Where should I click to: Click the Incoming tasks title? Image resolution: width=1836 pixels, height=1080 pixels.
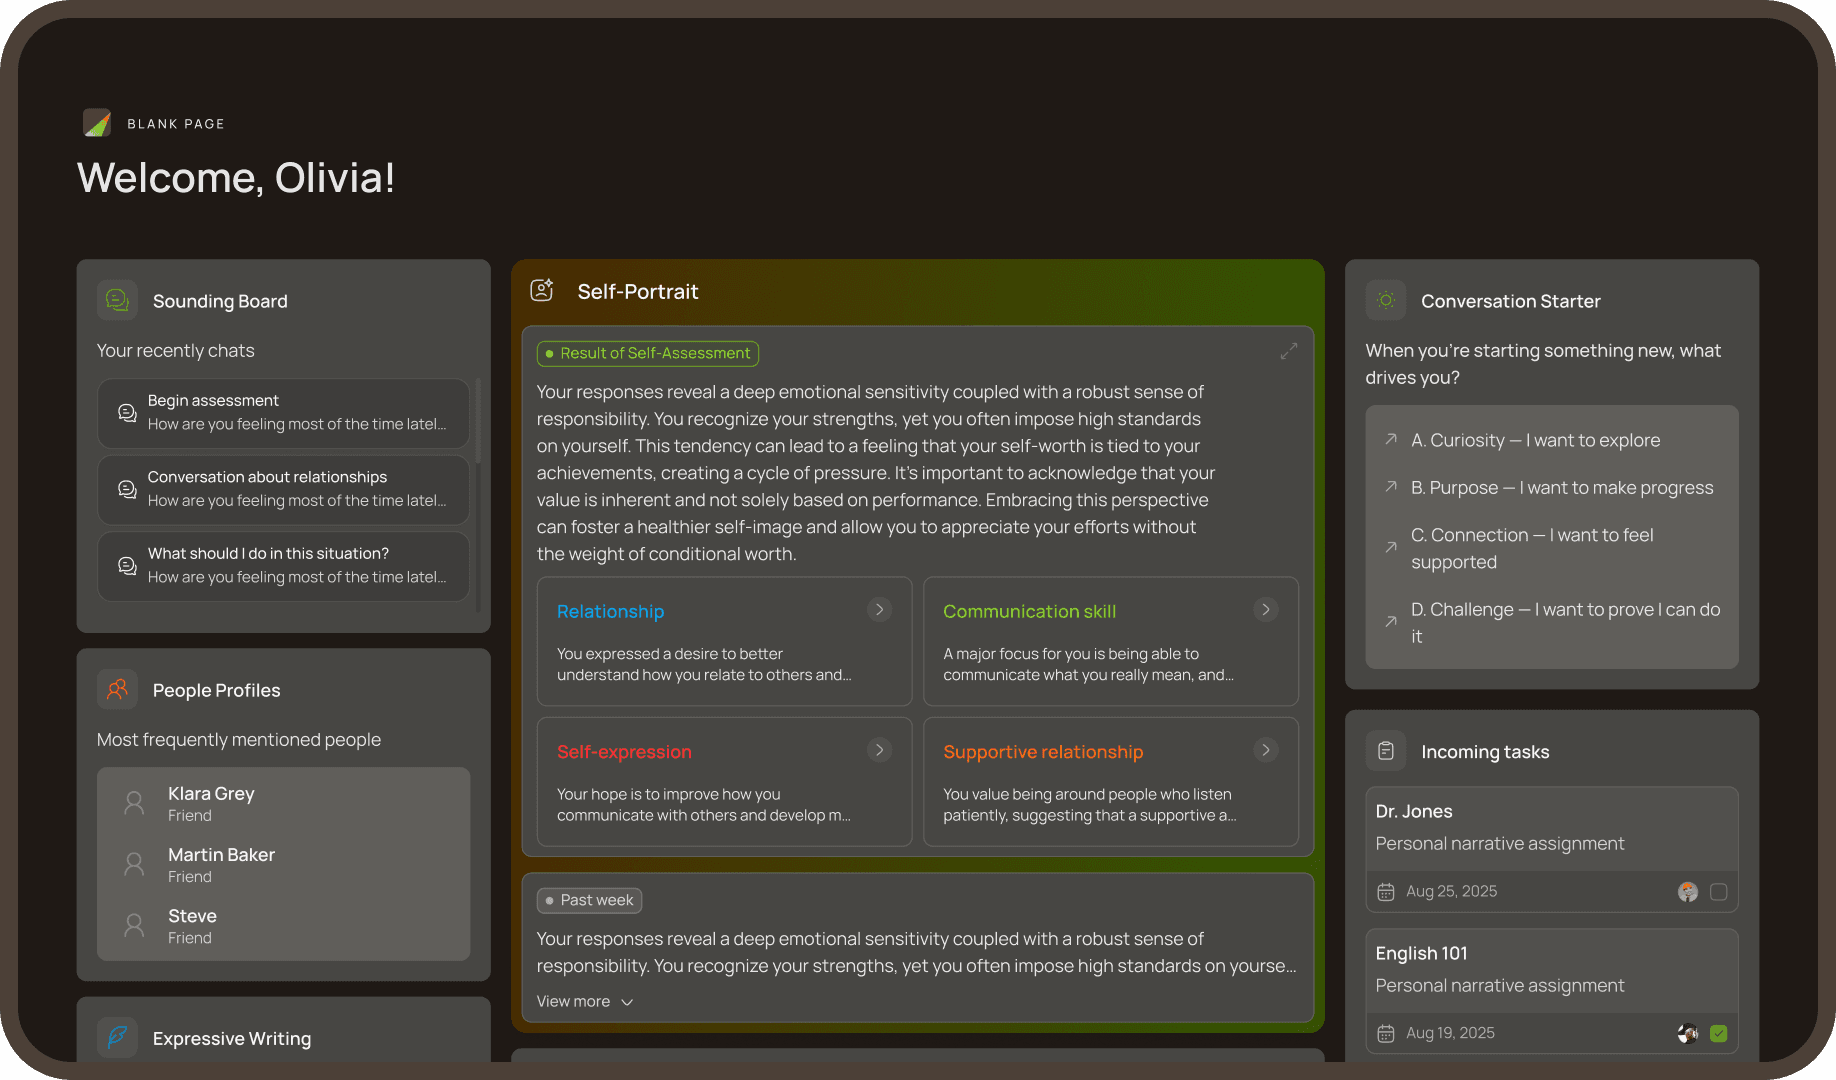1485,752
